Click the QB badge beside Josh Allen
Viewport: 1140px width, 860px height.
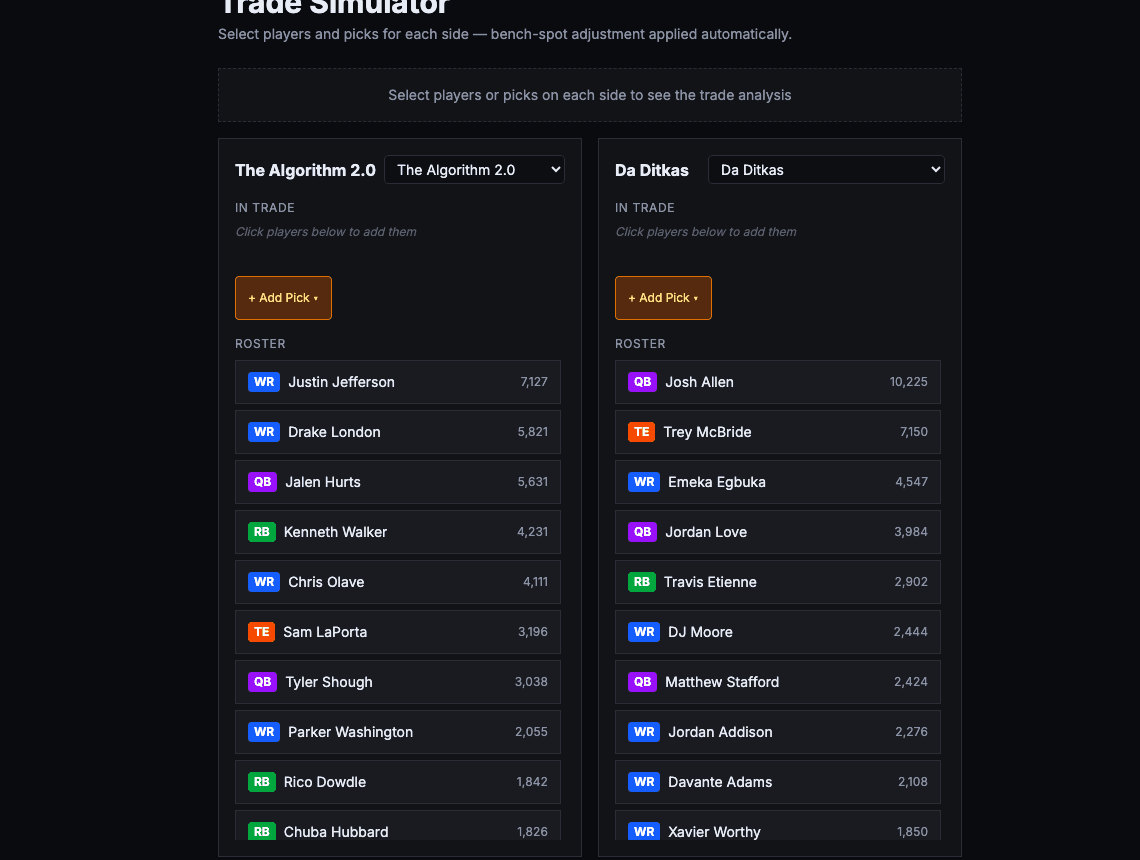[x=643, y=382]
